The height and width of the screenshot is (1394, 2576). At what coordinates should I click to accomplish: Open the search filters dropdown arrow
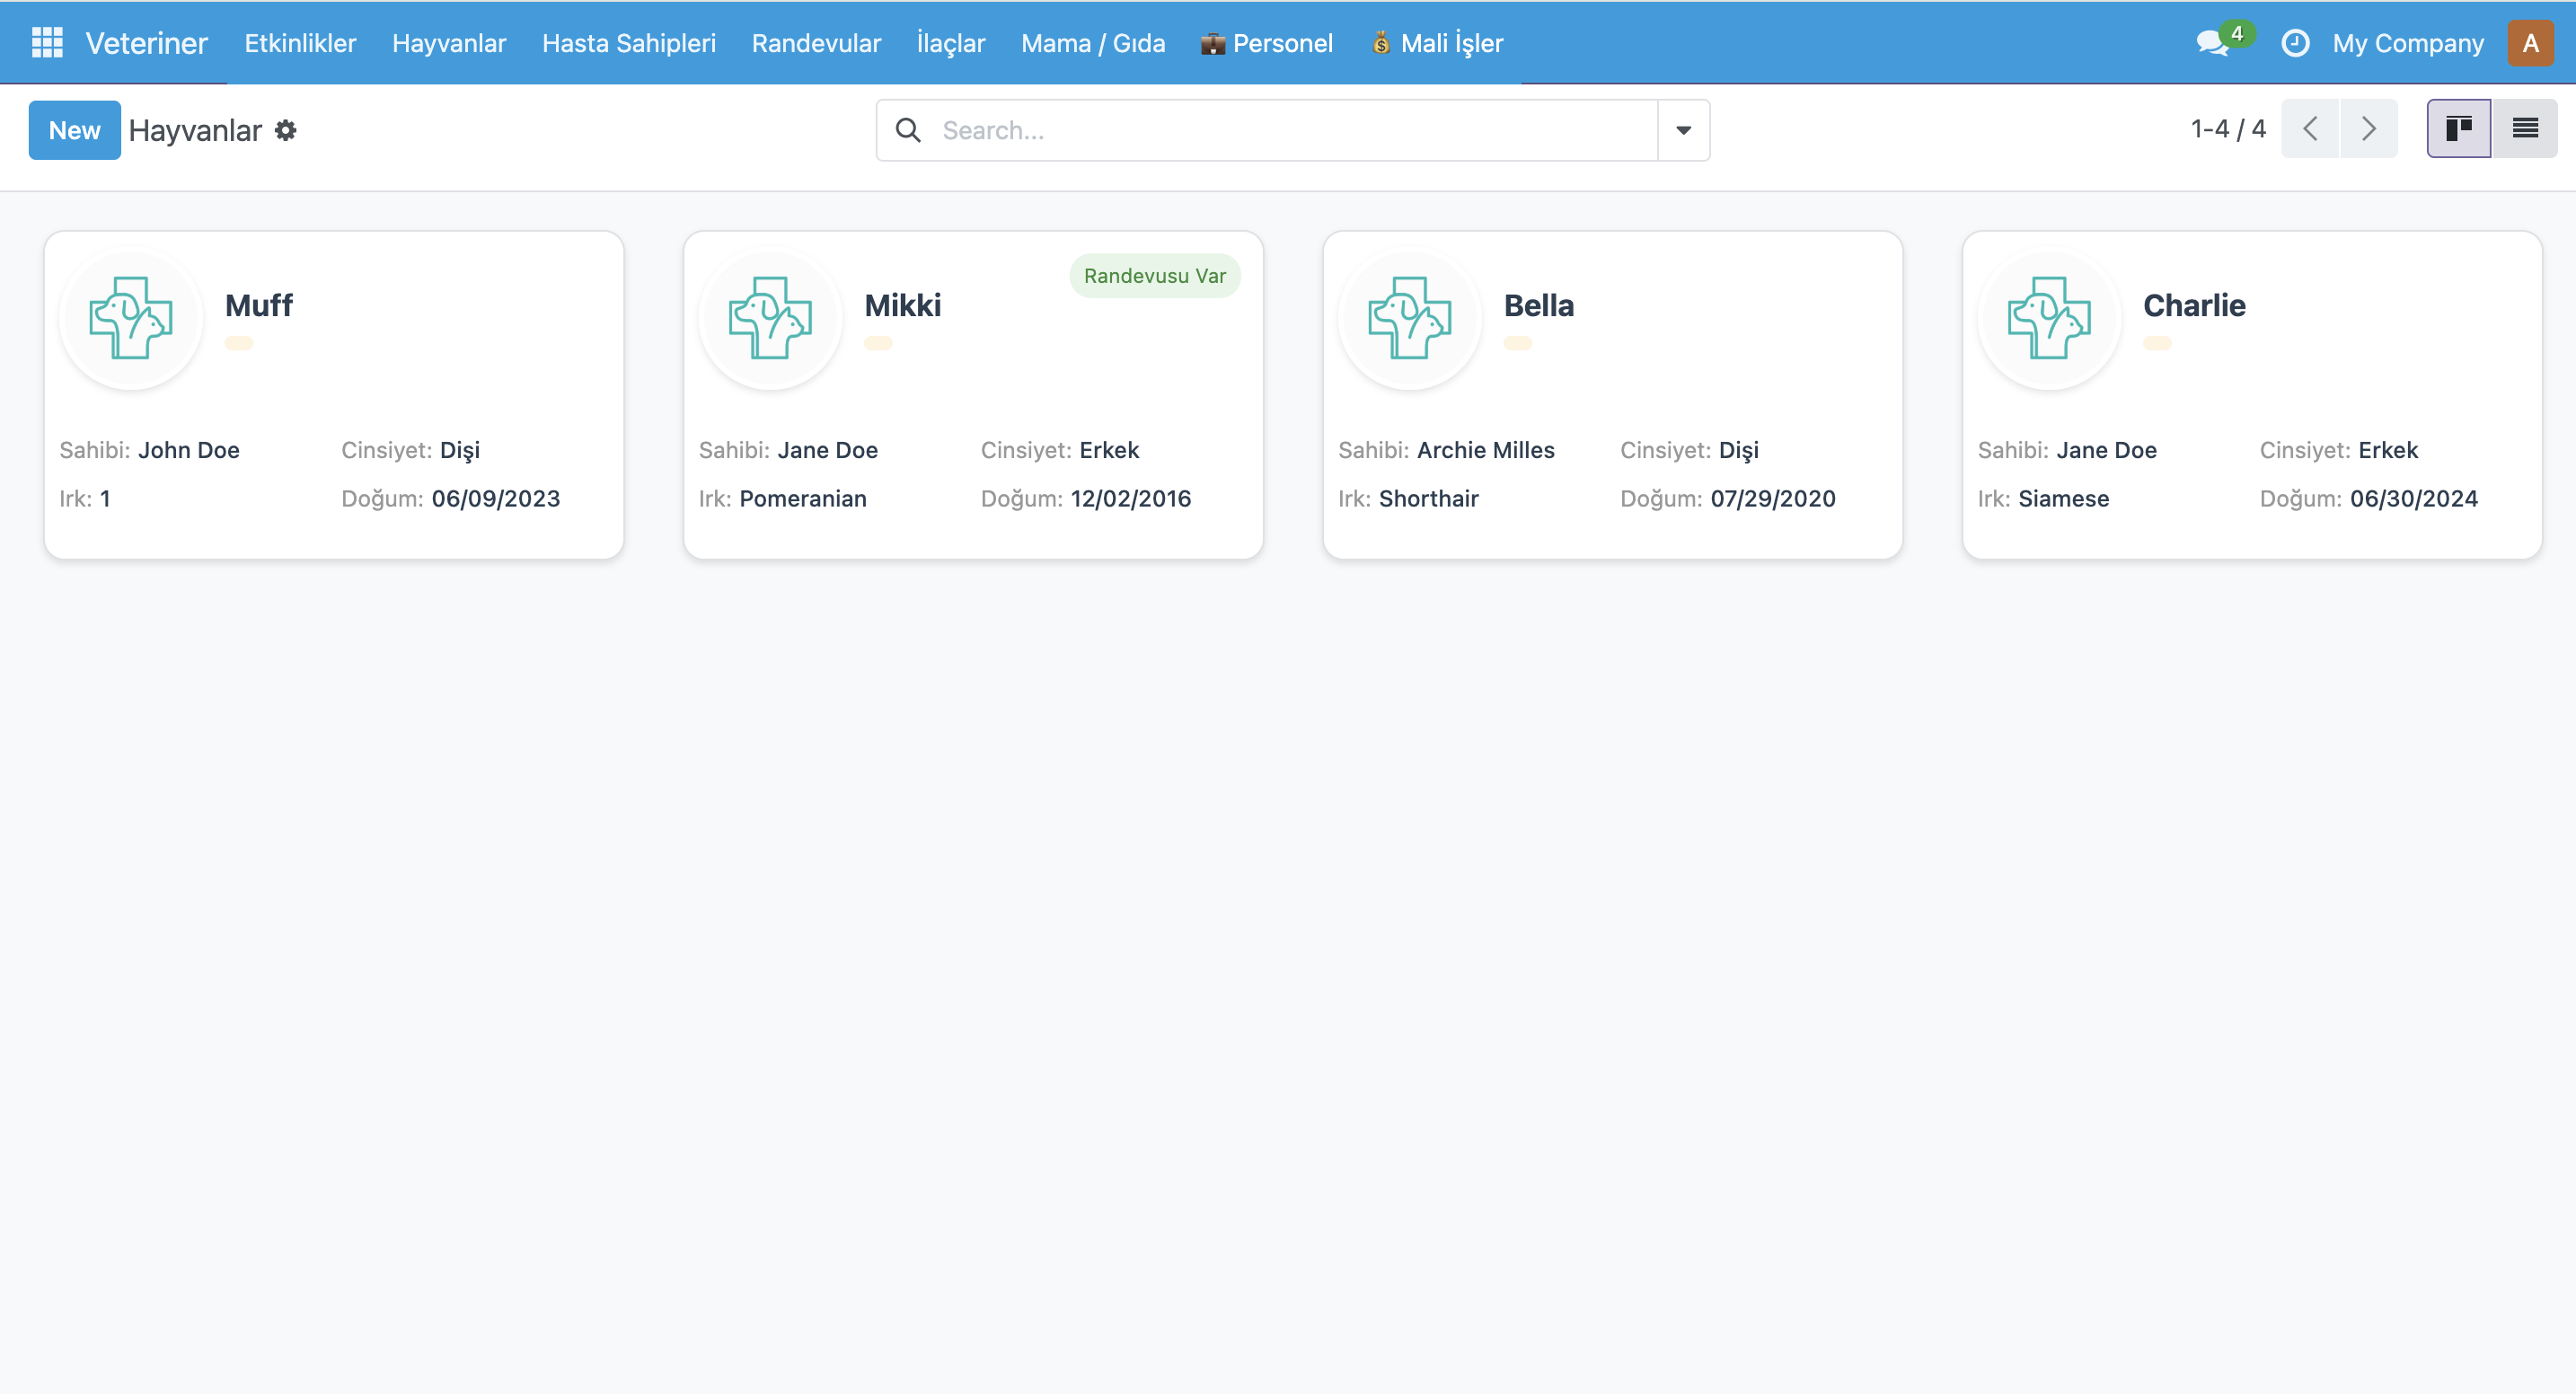tap(1682, 130)
